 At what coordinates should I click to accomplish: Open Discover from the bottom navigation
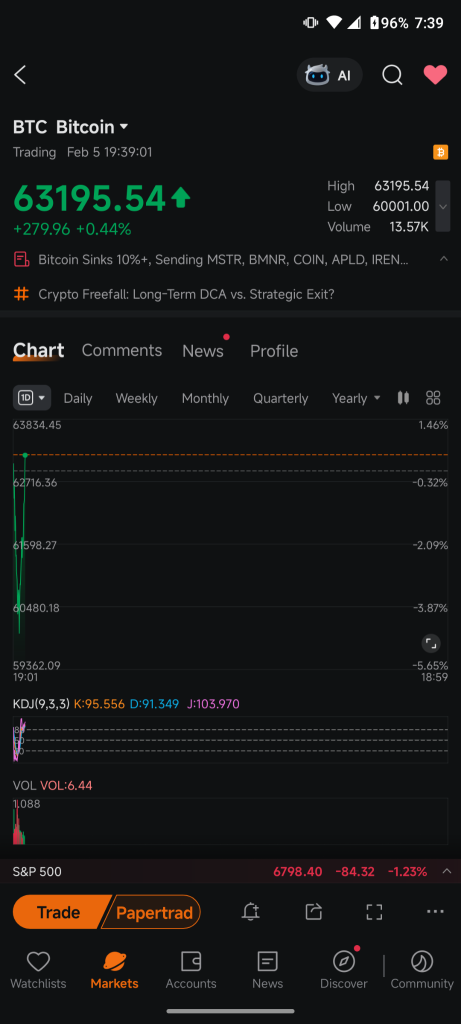tap(344, 968)
